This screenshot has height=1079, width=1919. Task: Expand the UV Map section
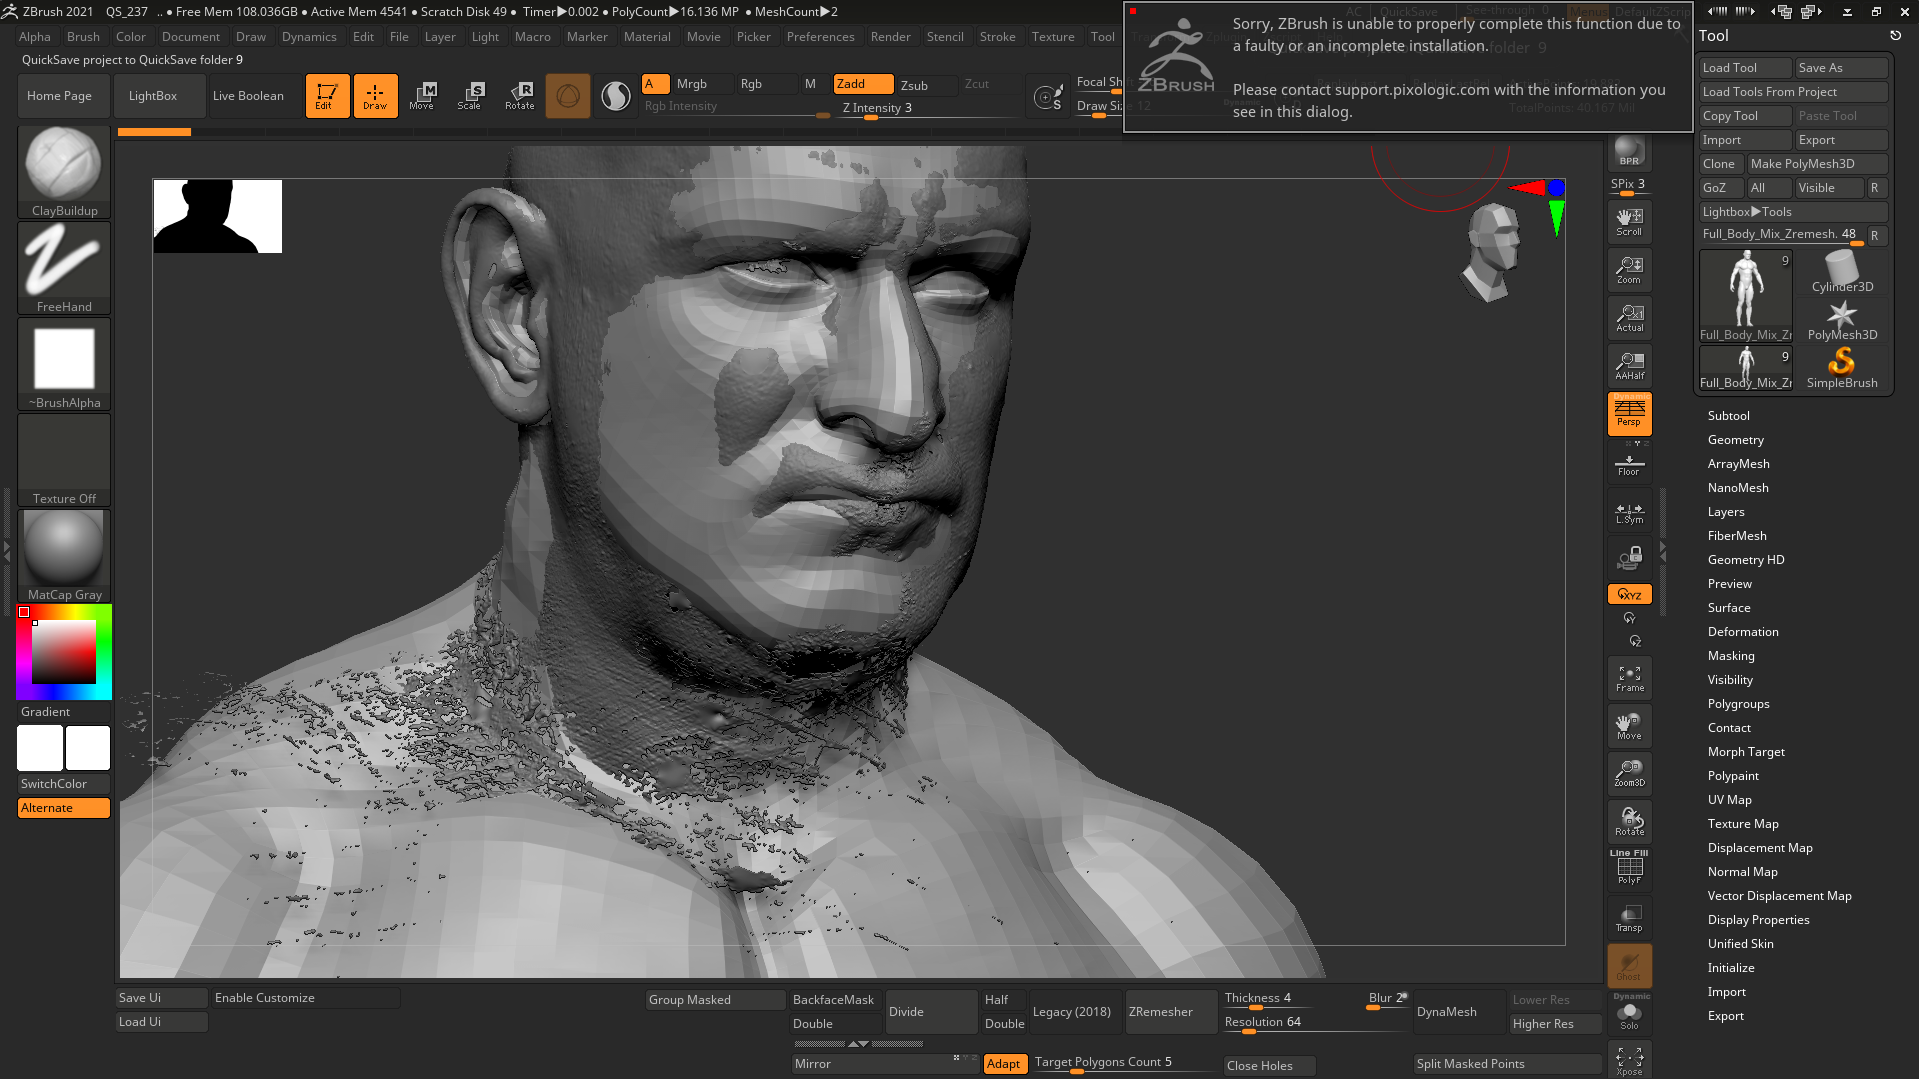point(1729,800)
